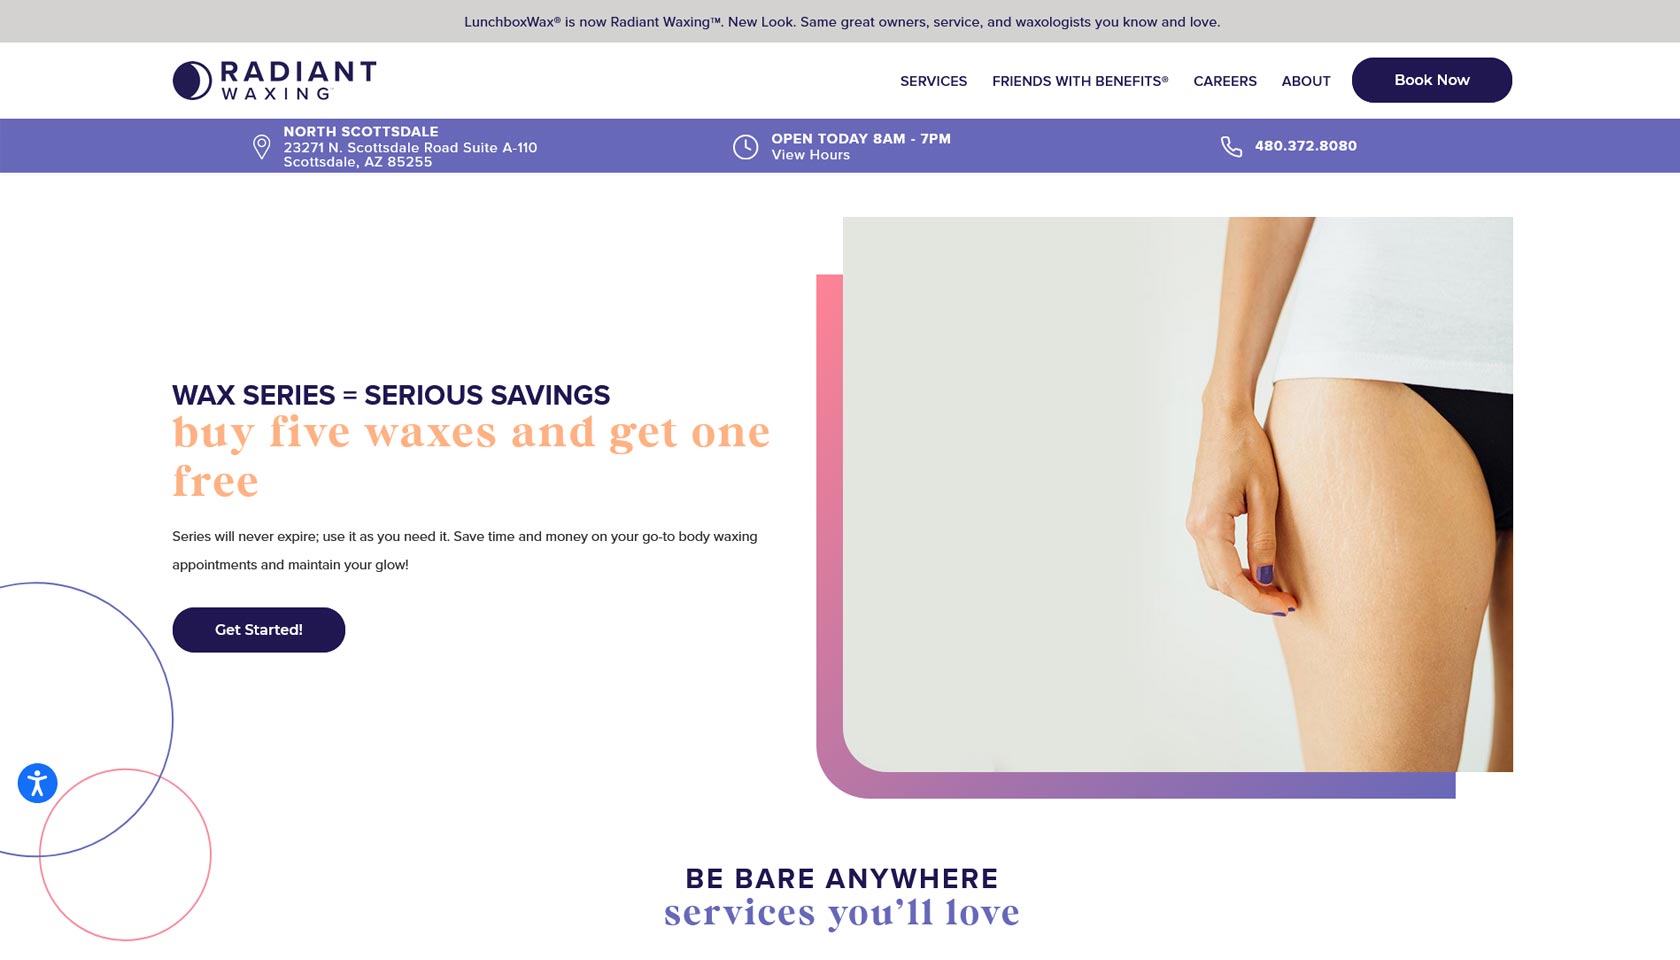Open the blue accessibility widget icon
Screen dimensions: 1680x960
coord(38,783)
